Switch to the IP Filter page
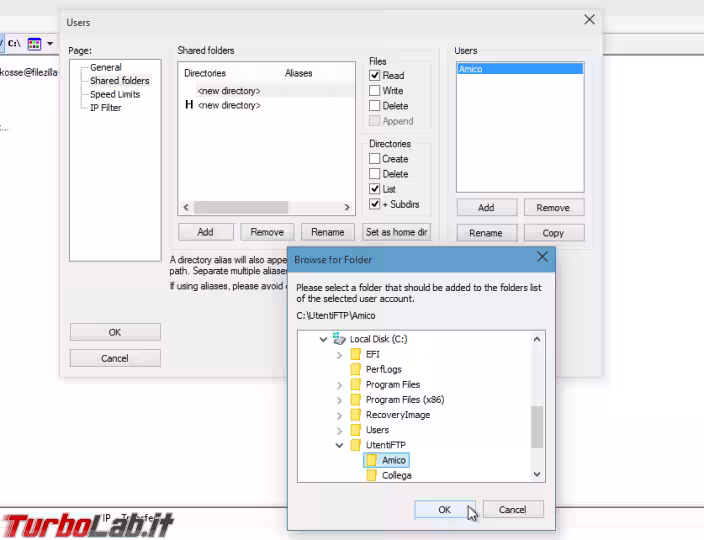 [x=105, y=107]
